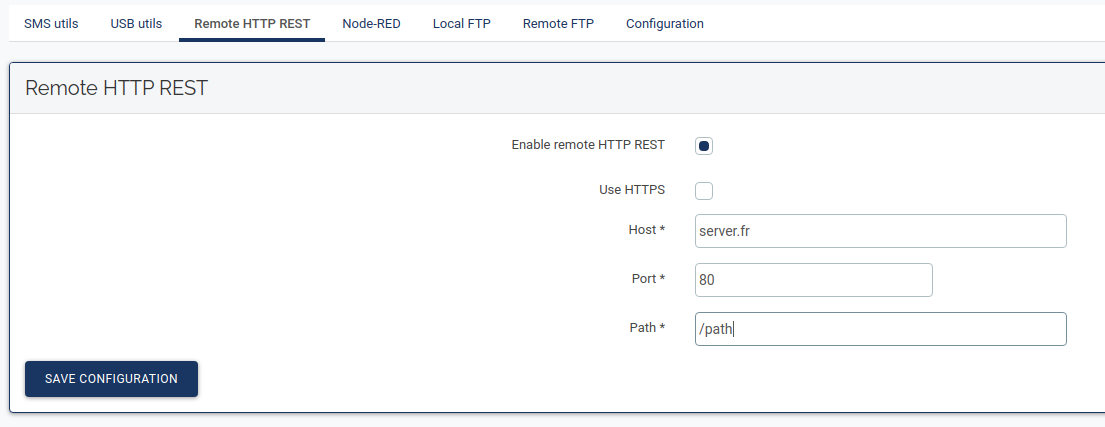
Task: Select the Remote HTTP REST tab
Action: pos(252,24)
